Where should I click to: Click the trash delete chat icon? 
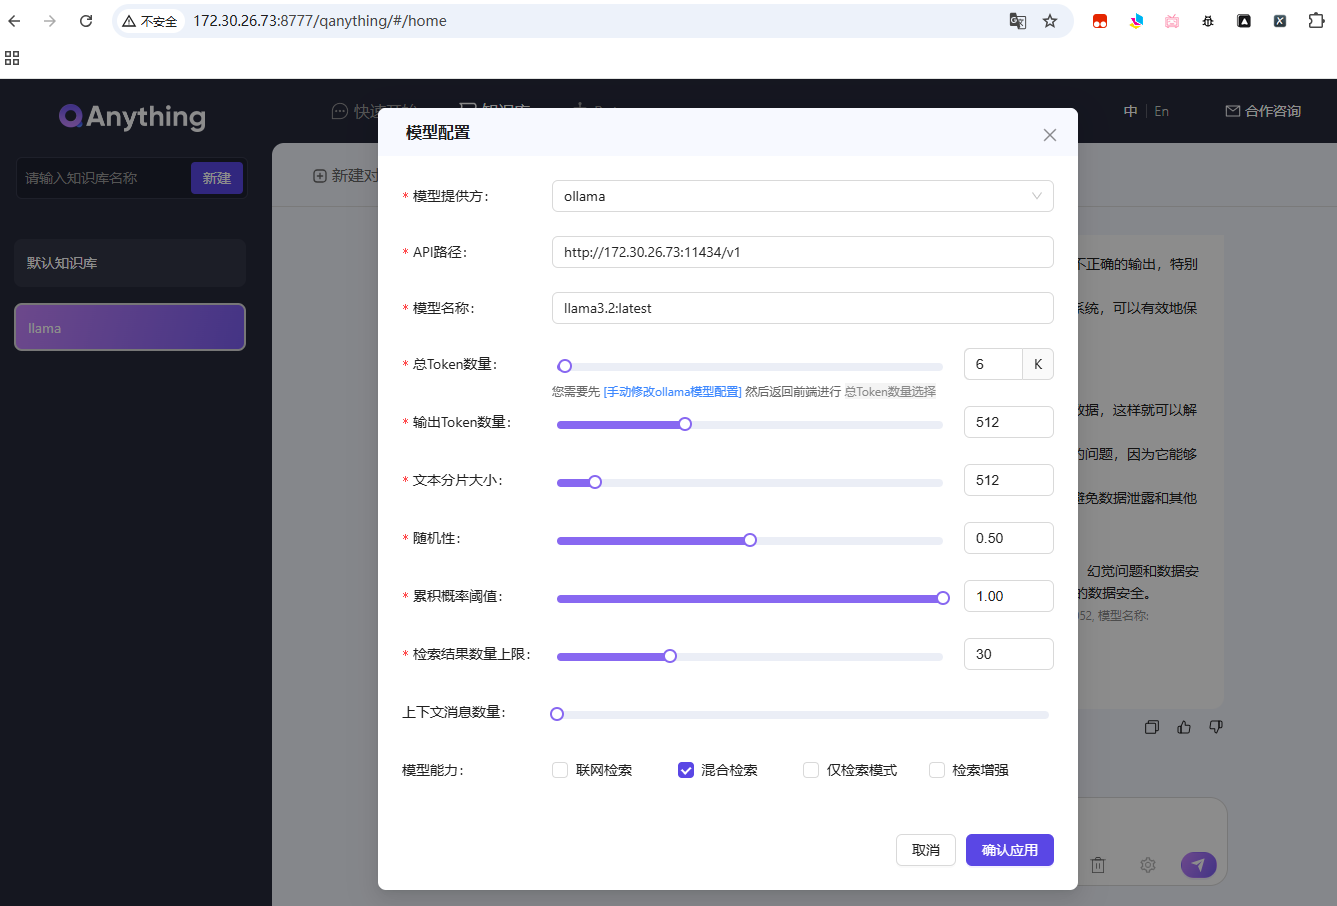tap(1098, 865)
